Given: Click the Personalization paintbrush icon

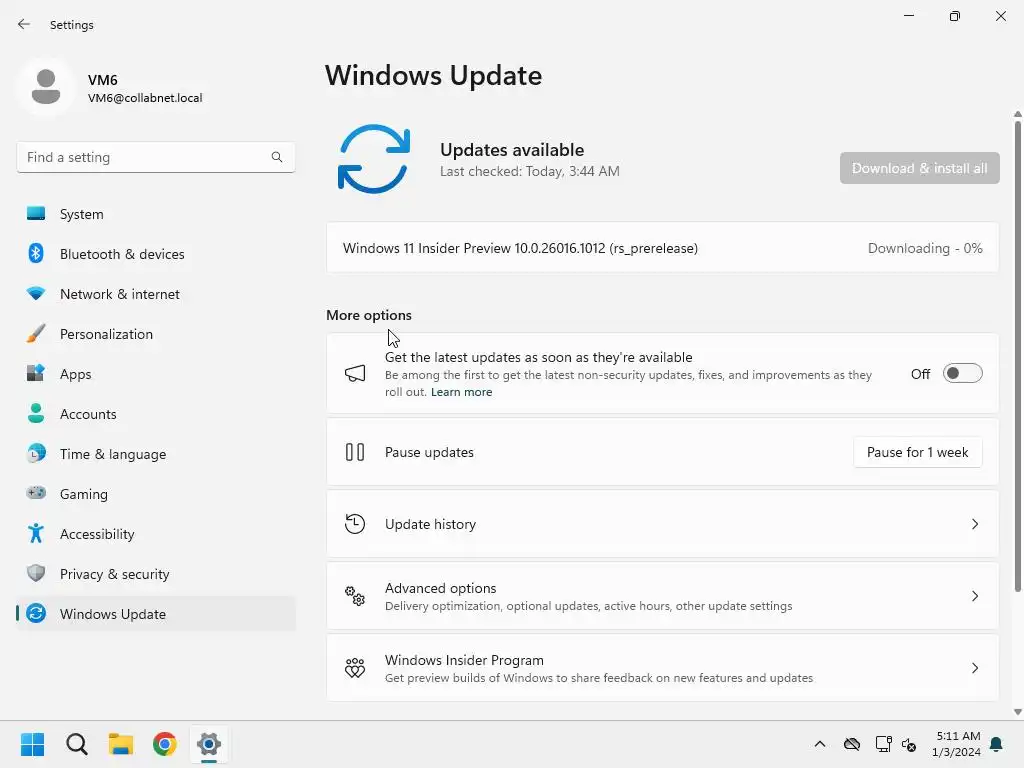Looking at the screenshot, I should [36, 334].
